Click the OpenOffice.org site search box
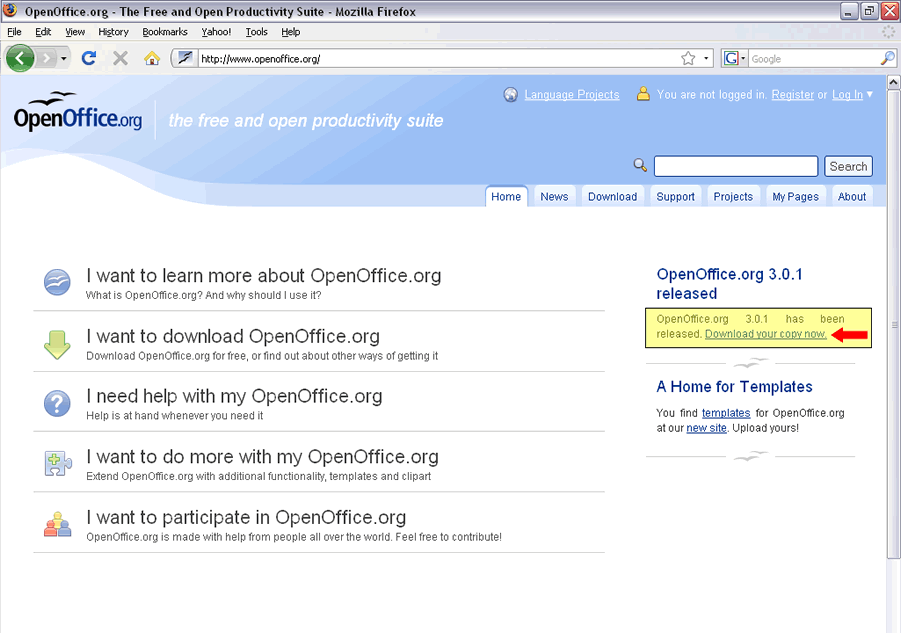This screenshot has height=633, width=901. pos(736,166)
